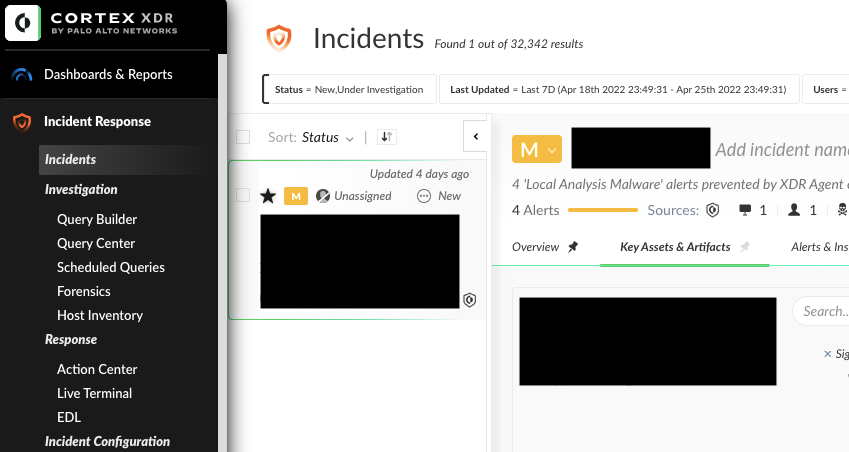Switch to Alerts & Insights tab

coord(819,247)
